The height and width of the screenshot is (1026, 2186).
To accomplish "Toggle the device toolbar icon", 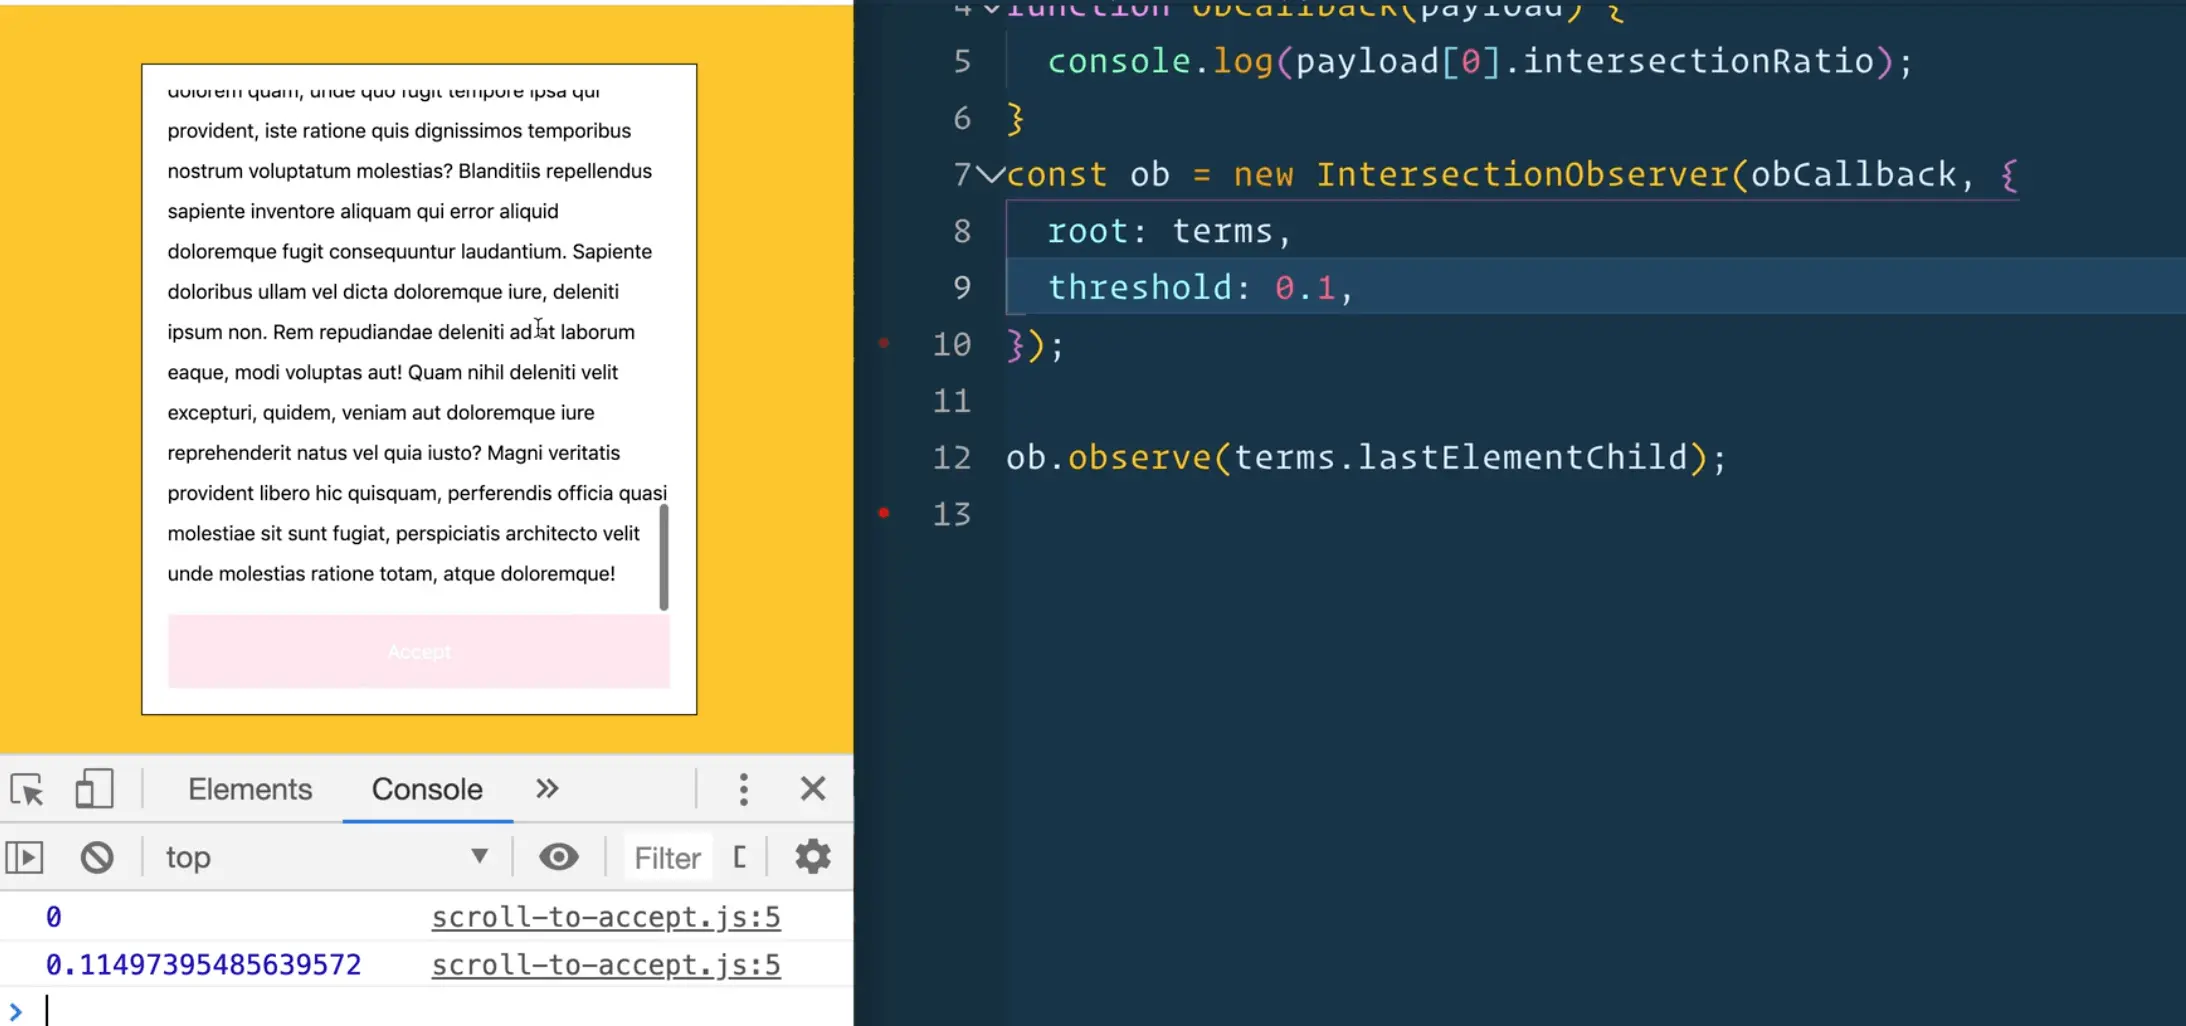I will (x=94, y=789).
